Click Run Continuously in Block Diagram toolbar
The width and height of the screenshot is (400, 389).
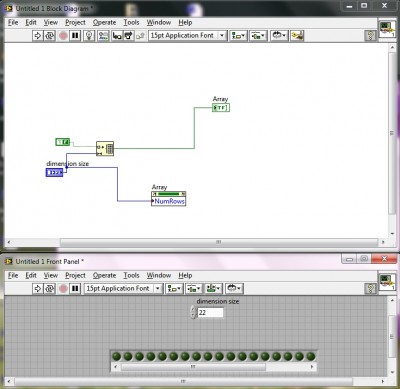click(50, 36)
